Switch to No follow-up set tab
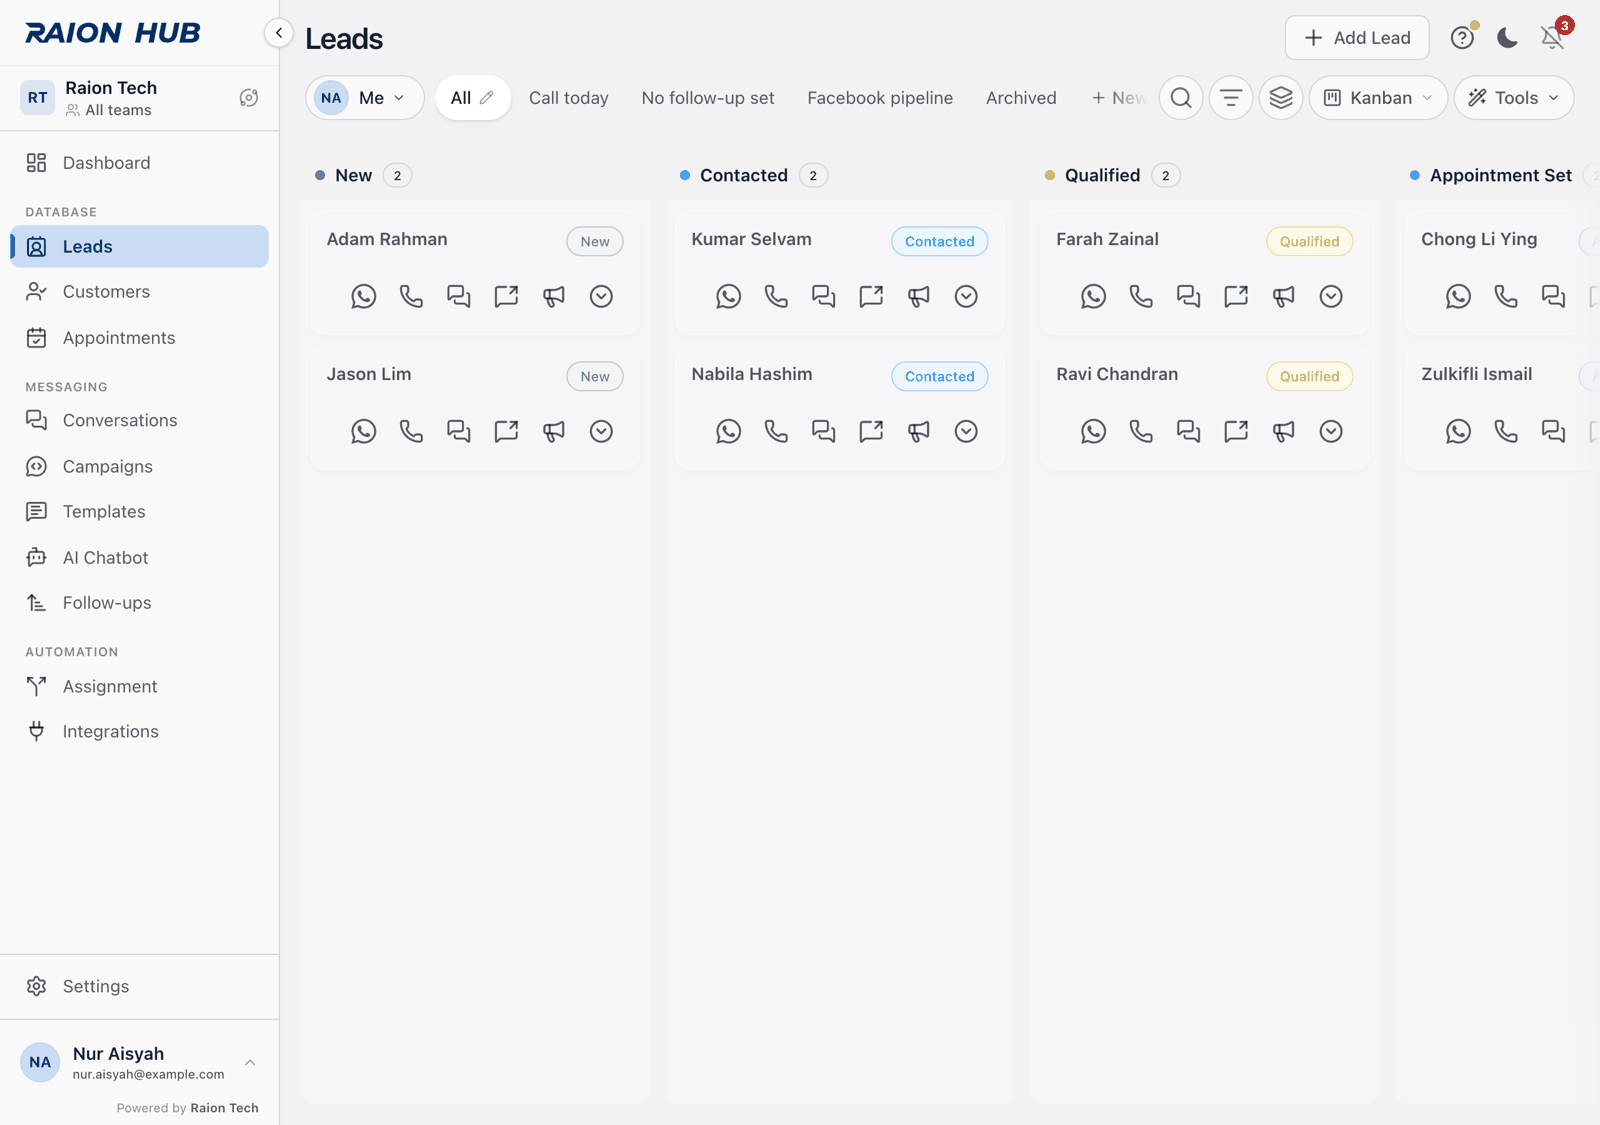This screenshot has height=1125, width=1600. (x=708, y=98)
